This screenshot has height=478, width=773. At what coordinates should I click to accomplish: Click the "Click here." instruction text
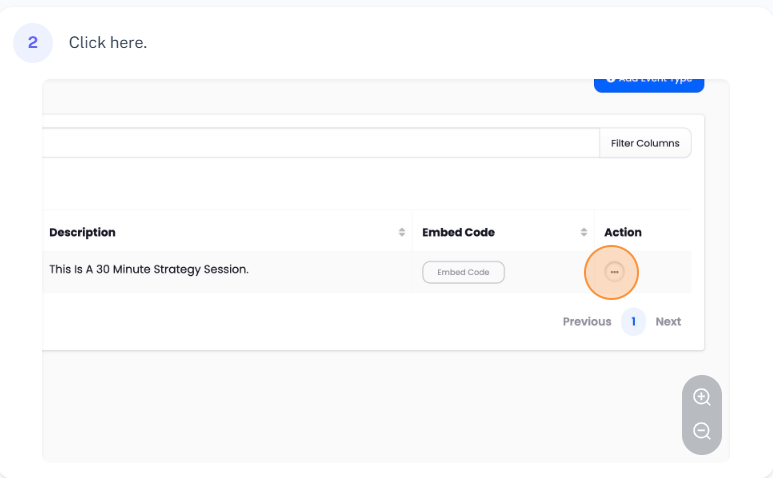point(108,42)
